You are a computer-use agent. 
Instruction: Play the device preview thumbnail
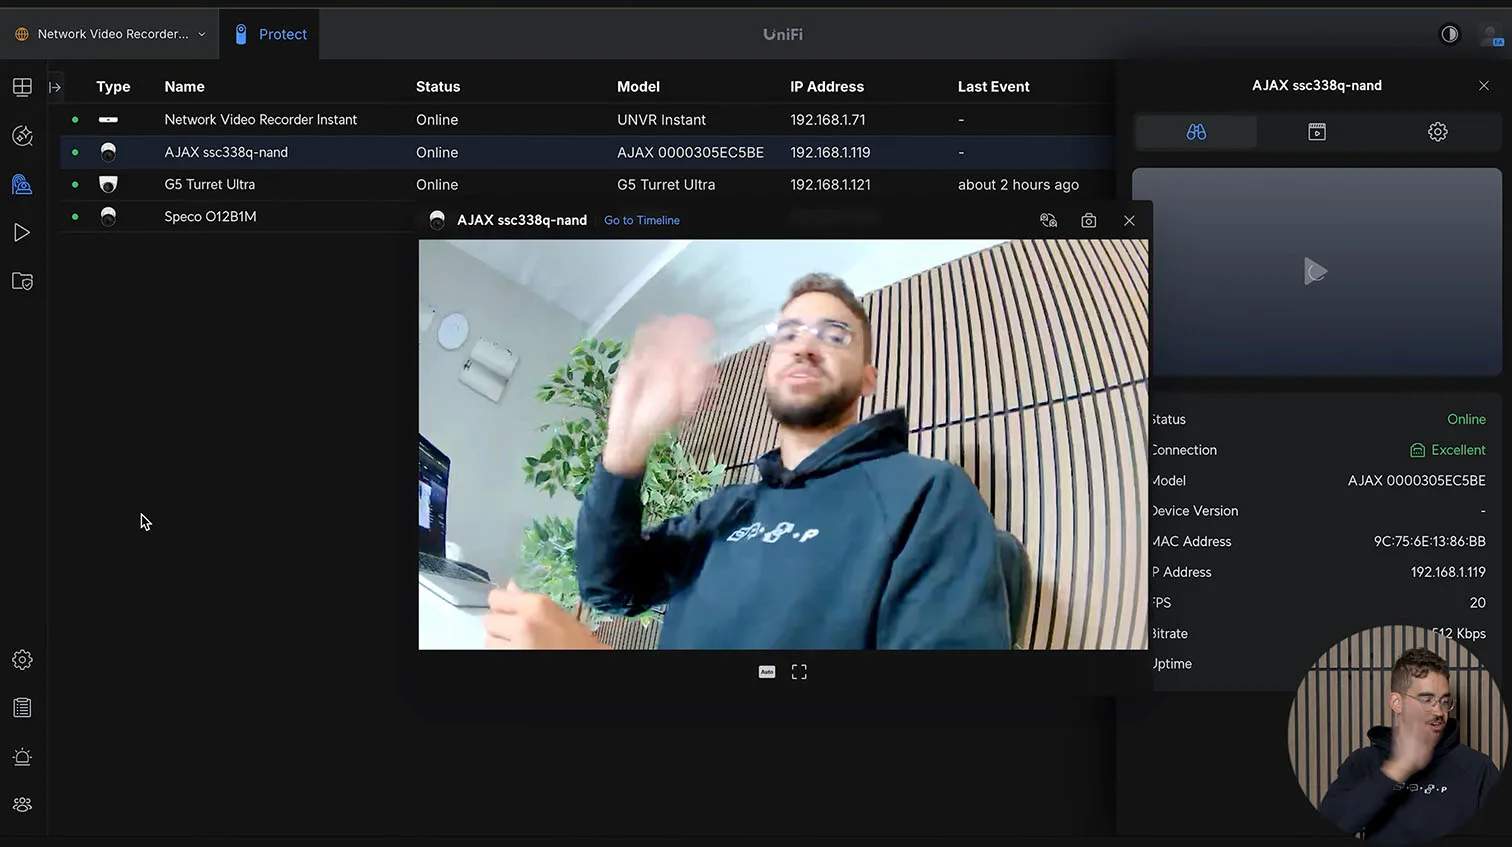click(1316, 271)
